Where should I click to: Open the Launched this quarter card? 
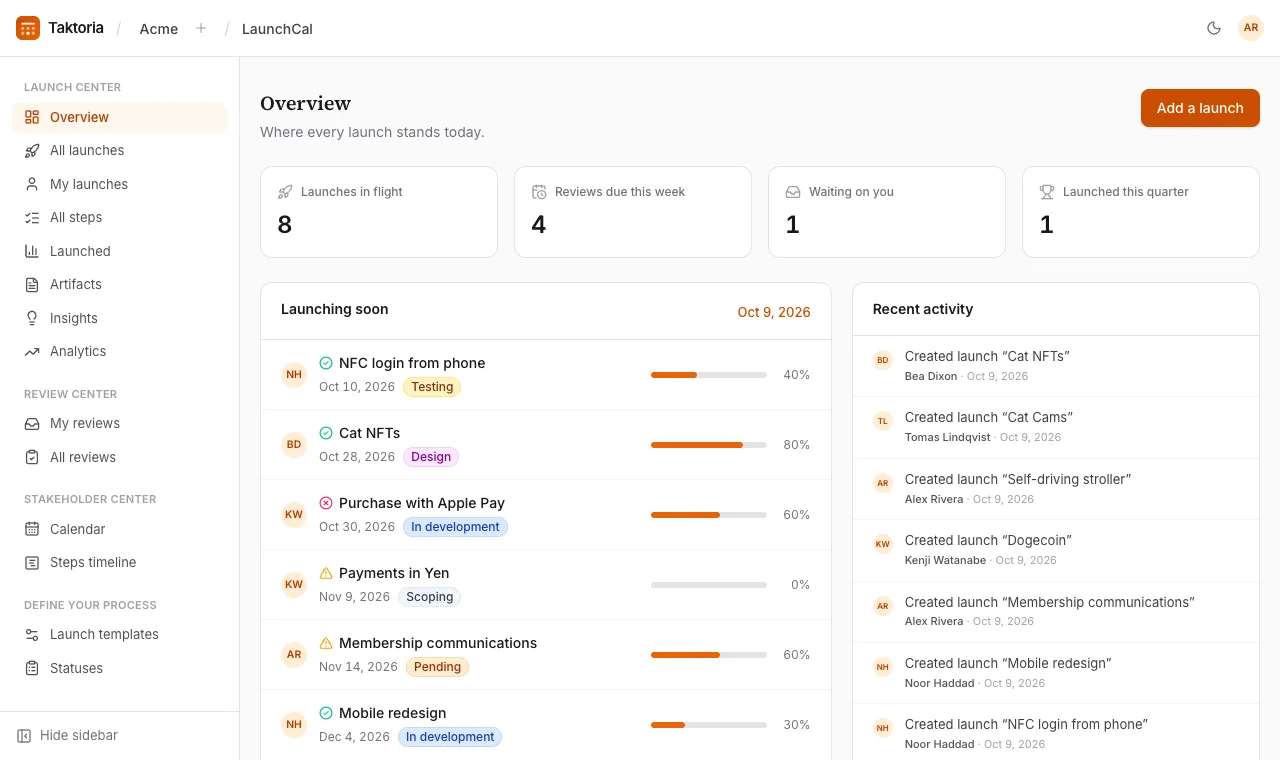point(1141,212)
